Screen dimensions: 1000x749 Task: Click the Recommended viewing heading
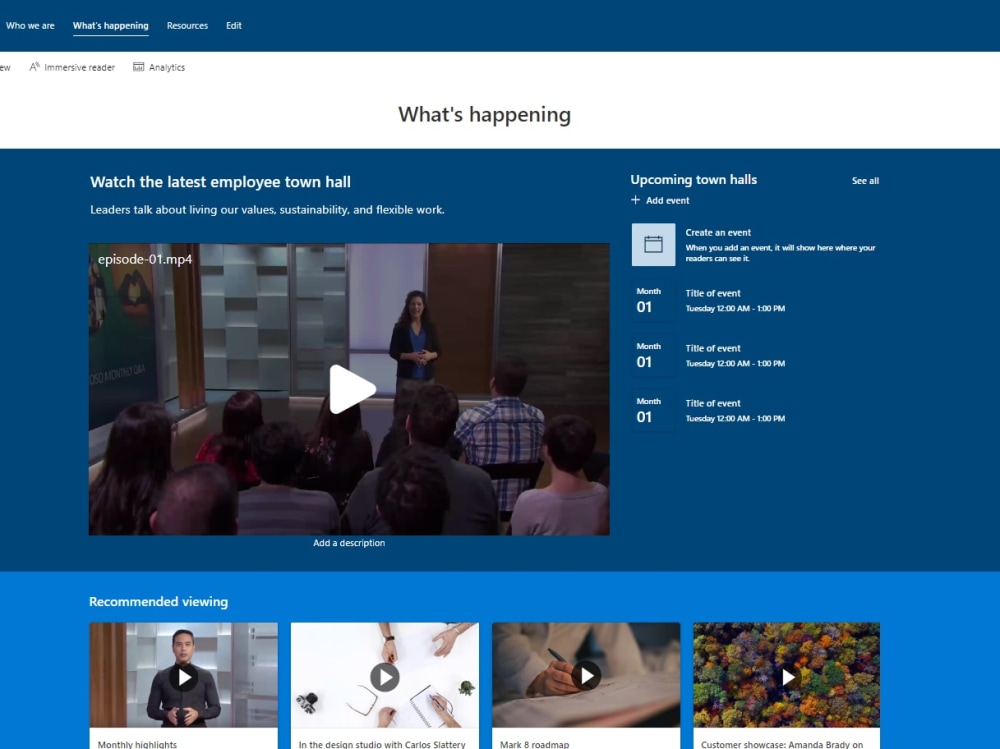(x=158, y=602)
